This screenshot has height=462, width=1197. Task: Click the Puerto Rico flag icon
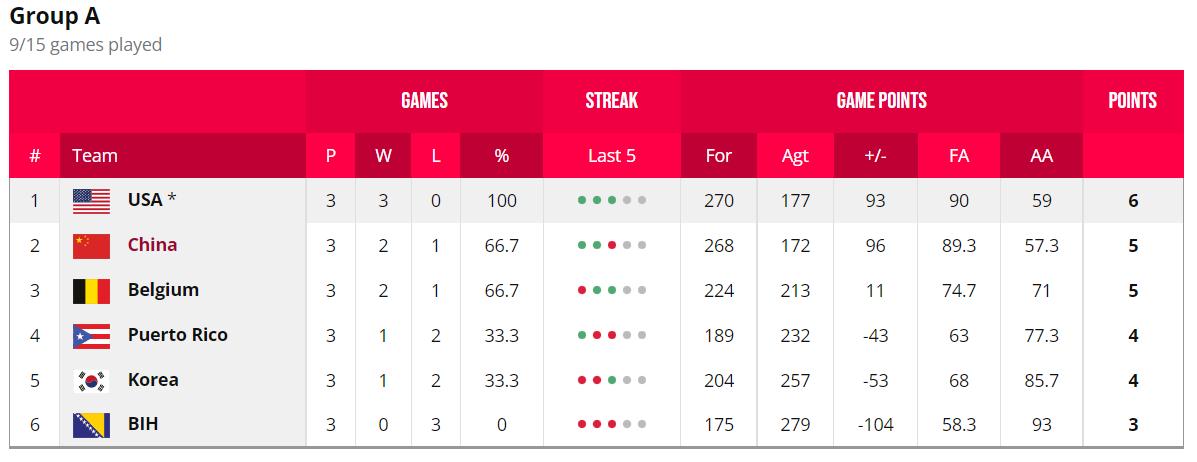pyautogui.click(x=91, y=336)
